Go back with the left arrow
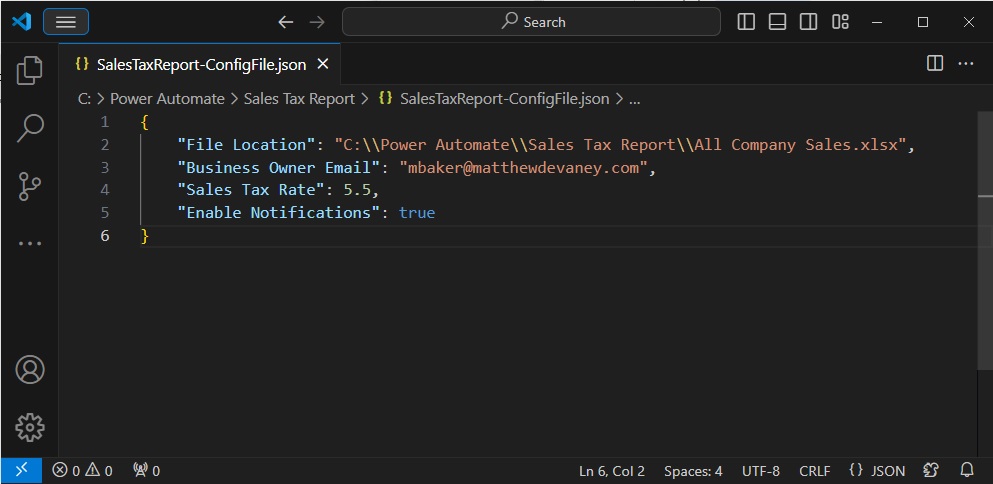Screen dimensions: 993x484 pyautogui.click(x=286, y=22)
